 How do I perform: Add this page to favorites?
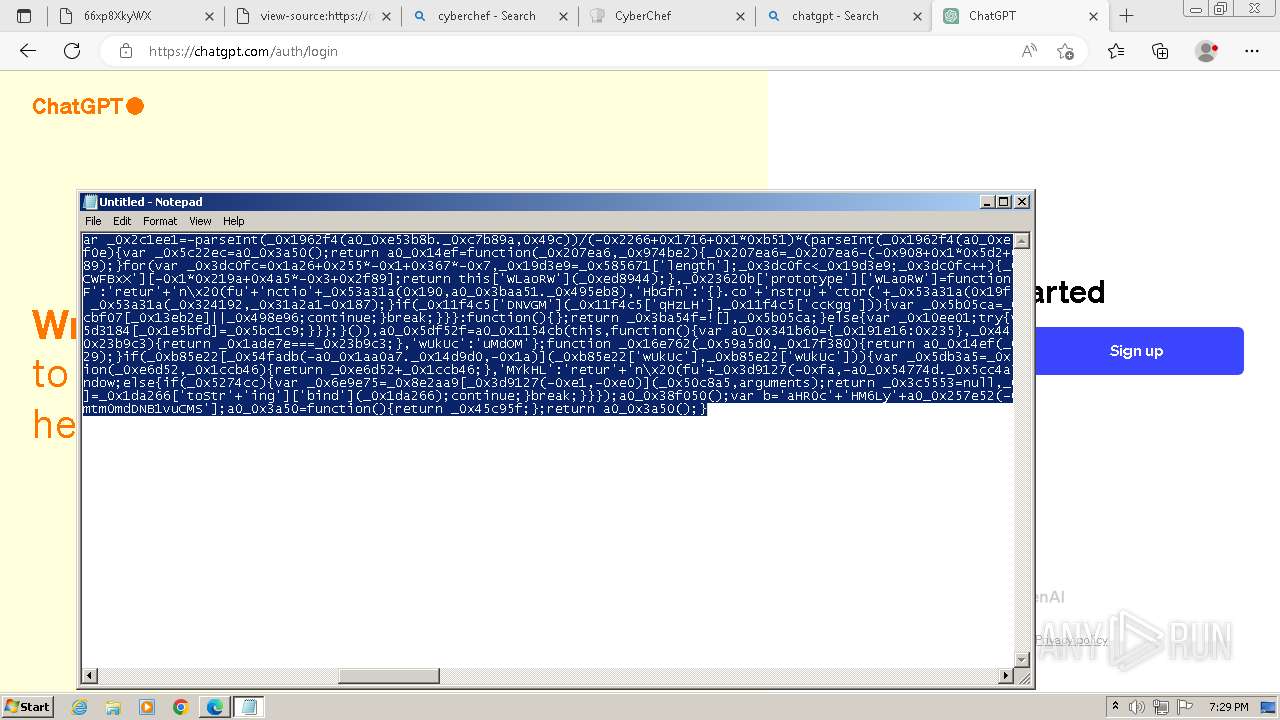tap(1066, 51)
